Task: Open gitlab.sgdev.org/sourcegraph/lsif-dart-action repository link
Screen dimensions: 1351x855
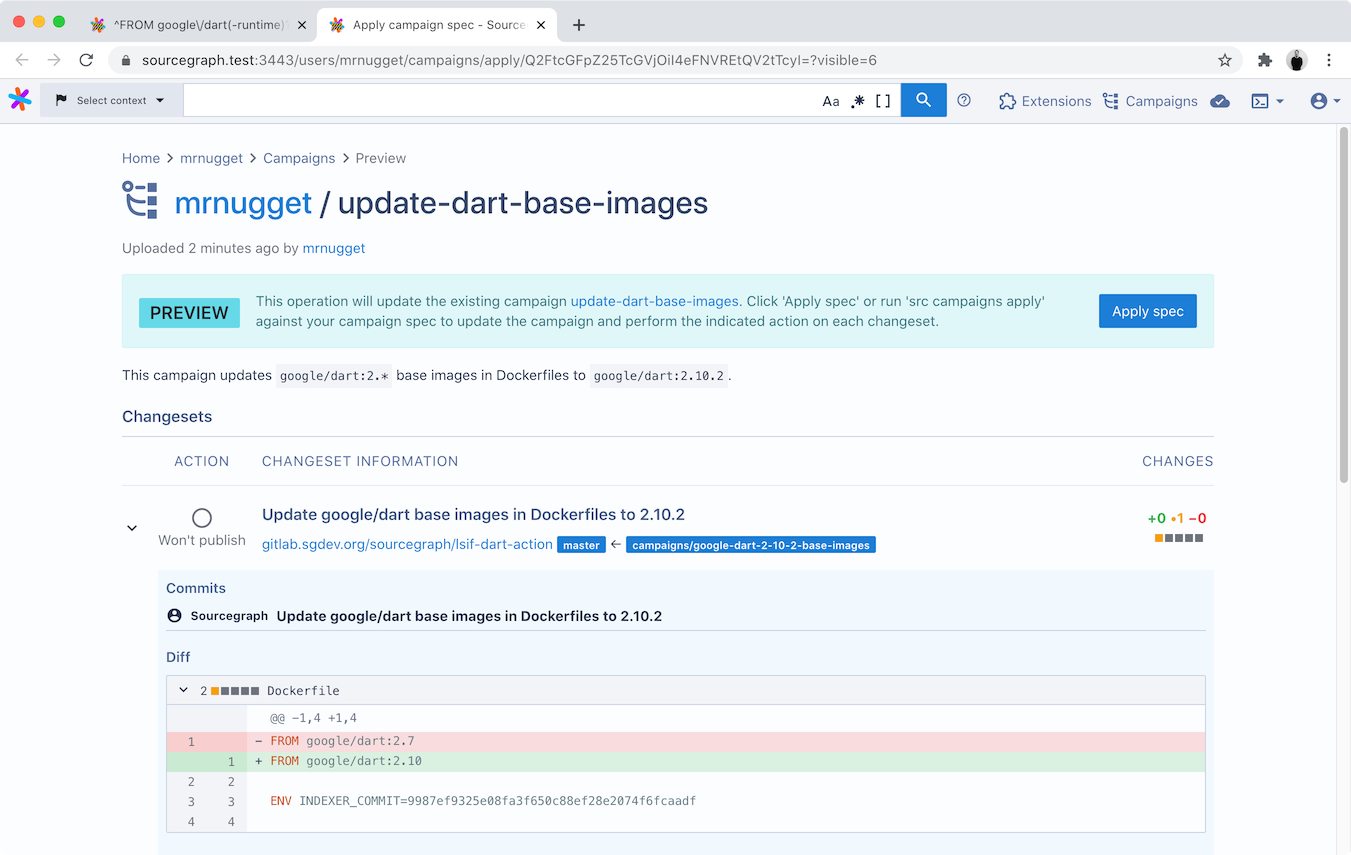Action: coord(407,544)
